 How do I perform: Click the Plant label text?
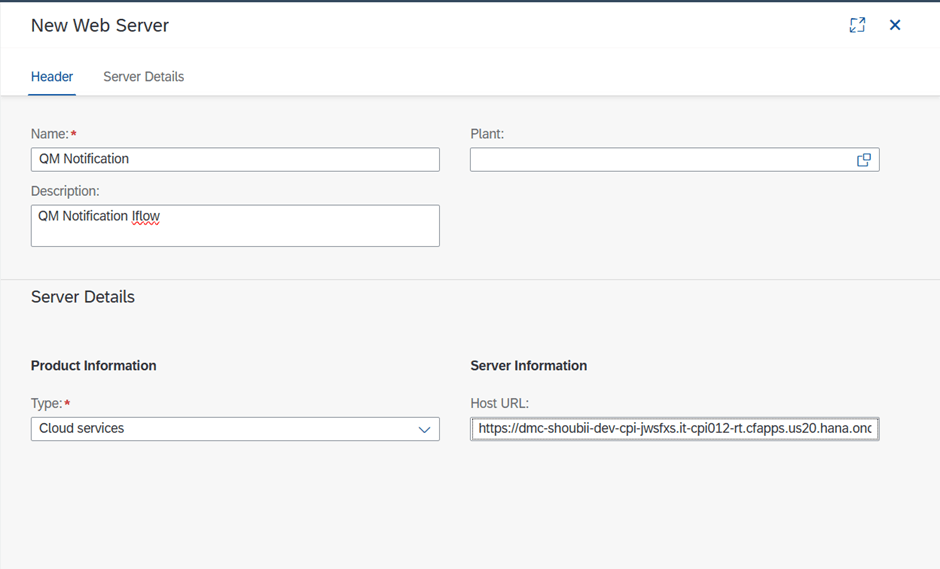pyautogui.click(x=487, y=134)
